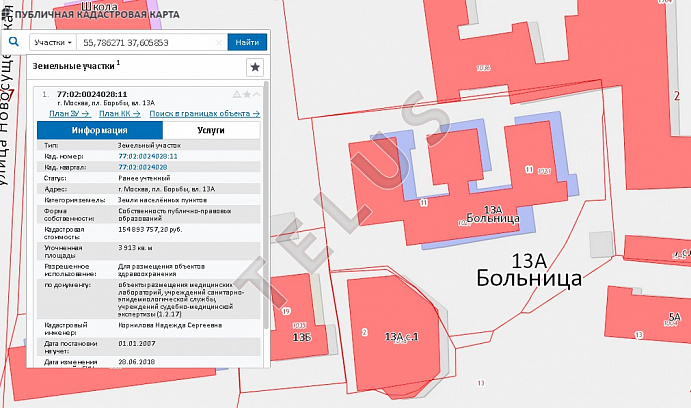
Task: Click the warning triangle icon on result
Action: (x=237, y=94)
